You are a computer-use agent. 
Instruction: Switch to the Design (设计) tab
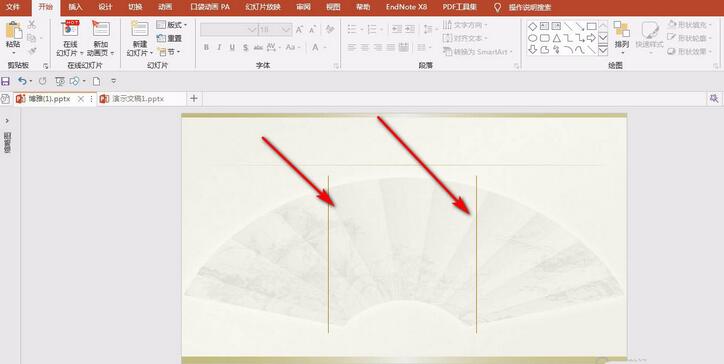click(105, 7)
